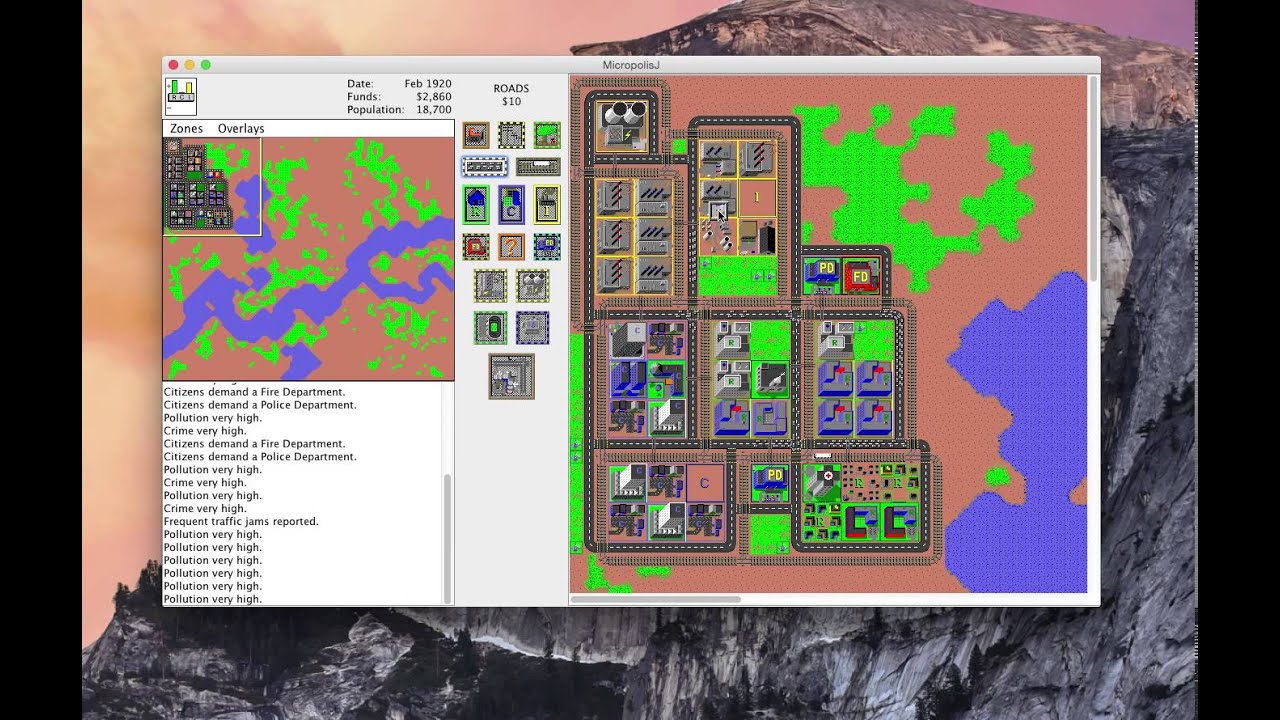Screen dimensions: 1280x720
Task: Click the MicropolisJ window title
Action: (631, 65)
